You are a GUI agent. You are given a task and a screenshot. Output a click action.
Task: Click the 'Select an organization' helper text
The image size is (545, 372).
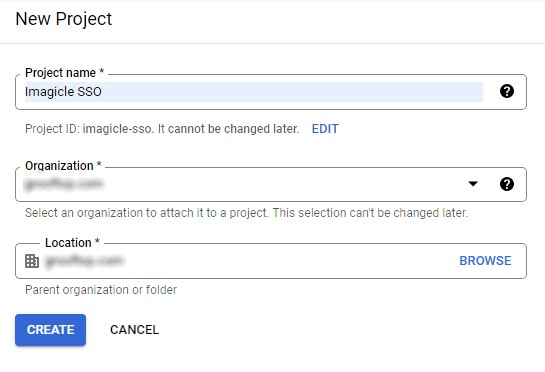pyautogui.click(x=246, y=213)
